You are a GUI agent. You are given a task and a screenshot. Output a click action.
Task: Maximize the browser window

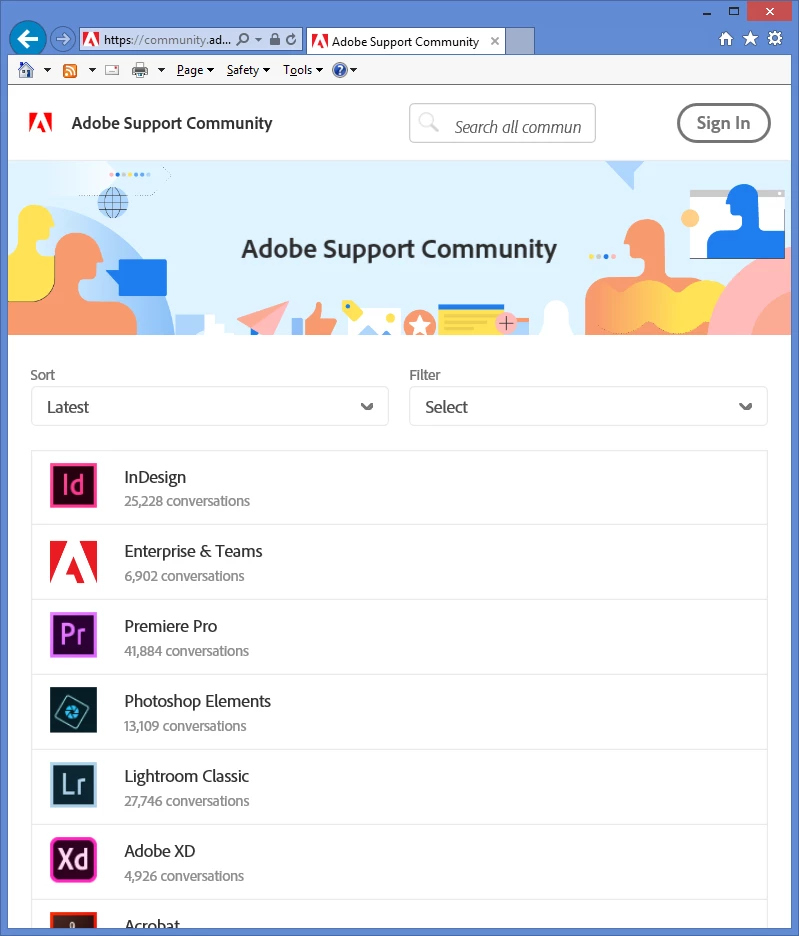point(734,11)
